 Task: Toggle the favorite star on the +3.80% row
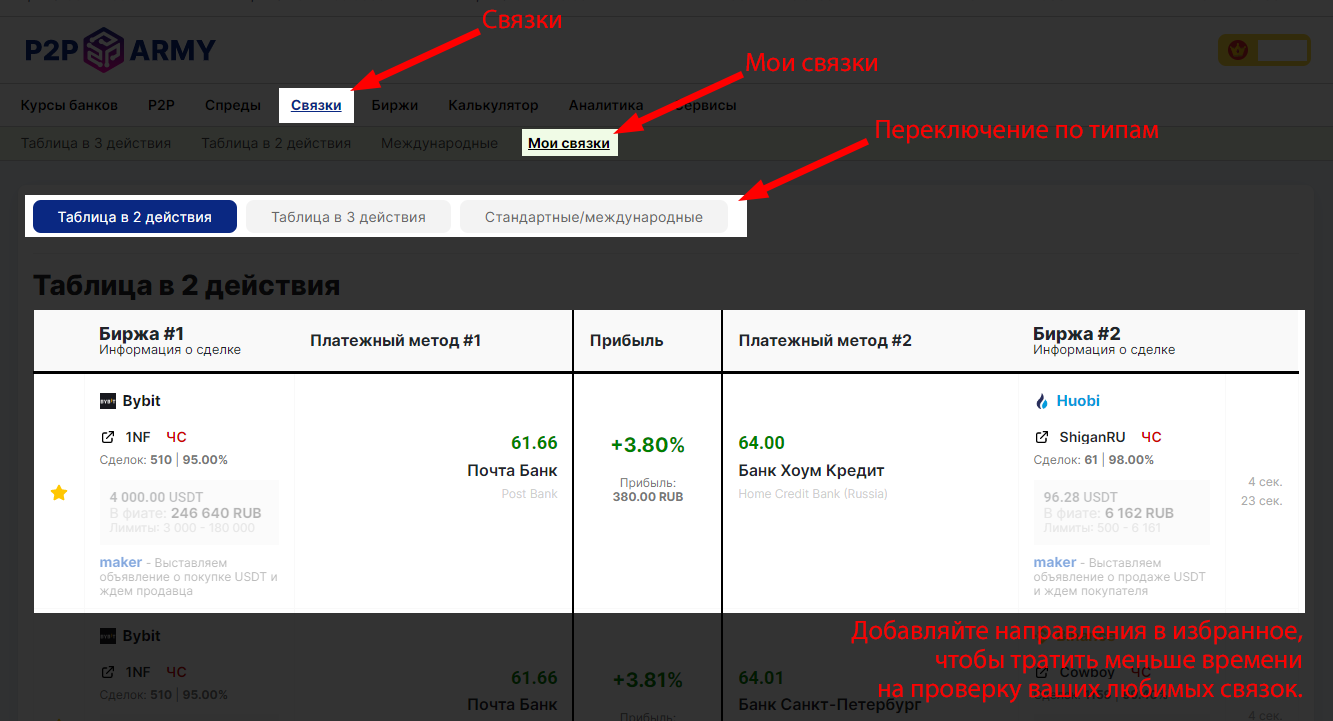click(x=59, y=492)
